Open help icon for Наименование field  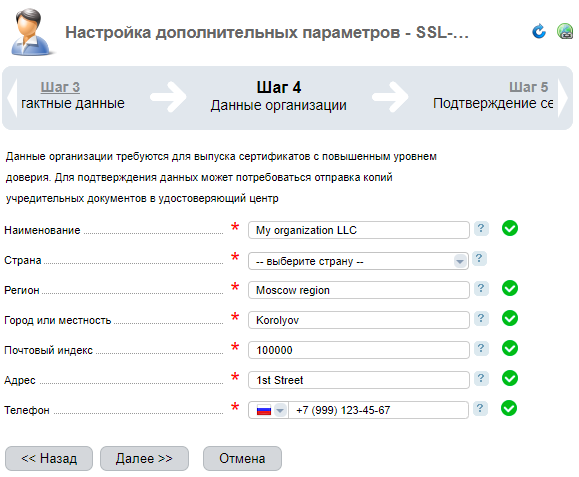pos(481,229)
